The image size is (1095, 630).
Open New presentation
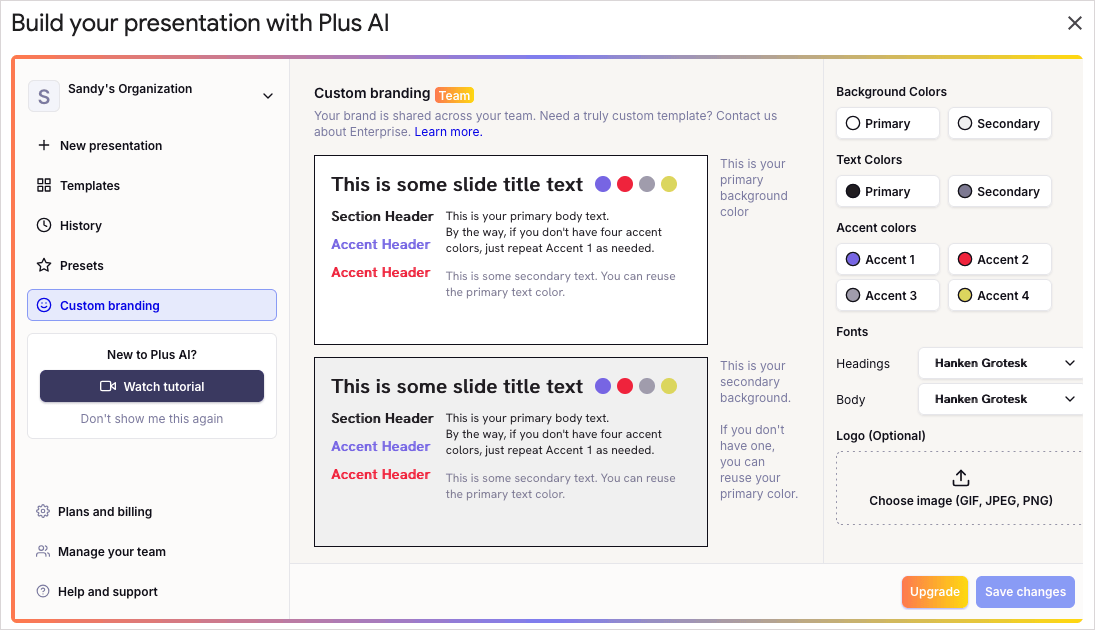(152, 145)
